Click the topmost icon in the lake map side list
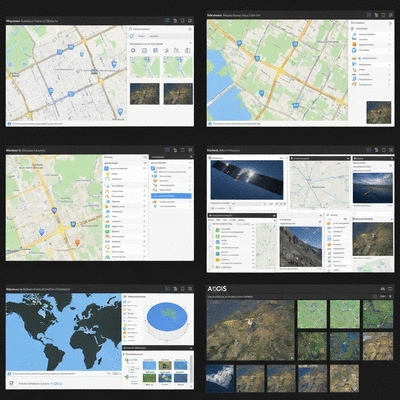The height and width of the screenshot is (400, 400). pyautogui.click(x=353, y=29)
